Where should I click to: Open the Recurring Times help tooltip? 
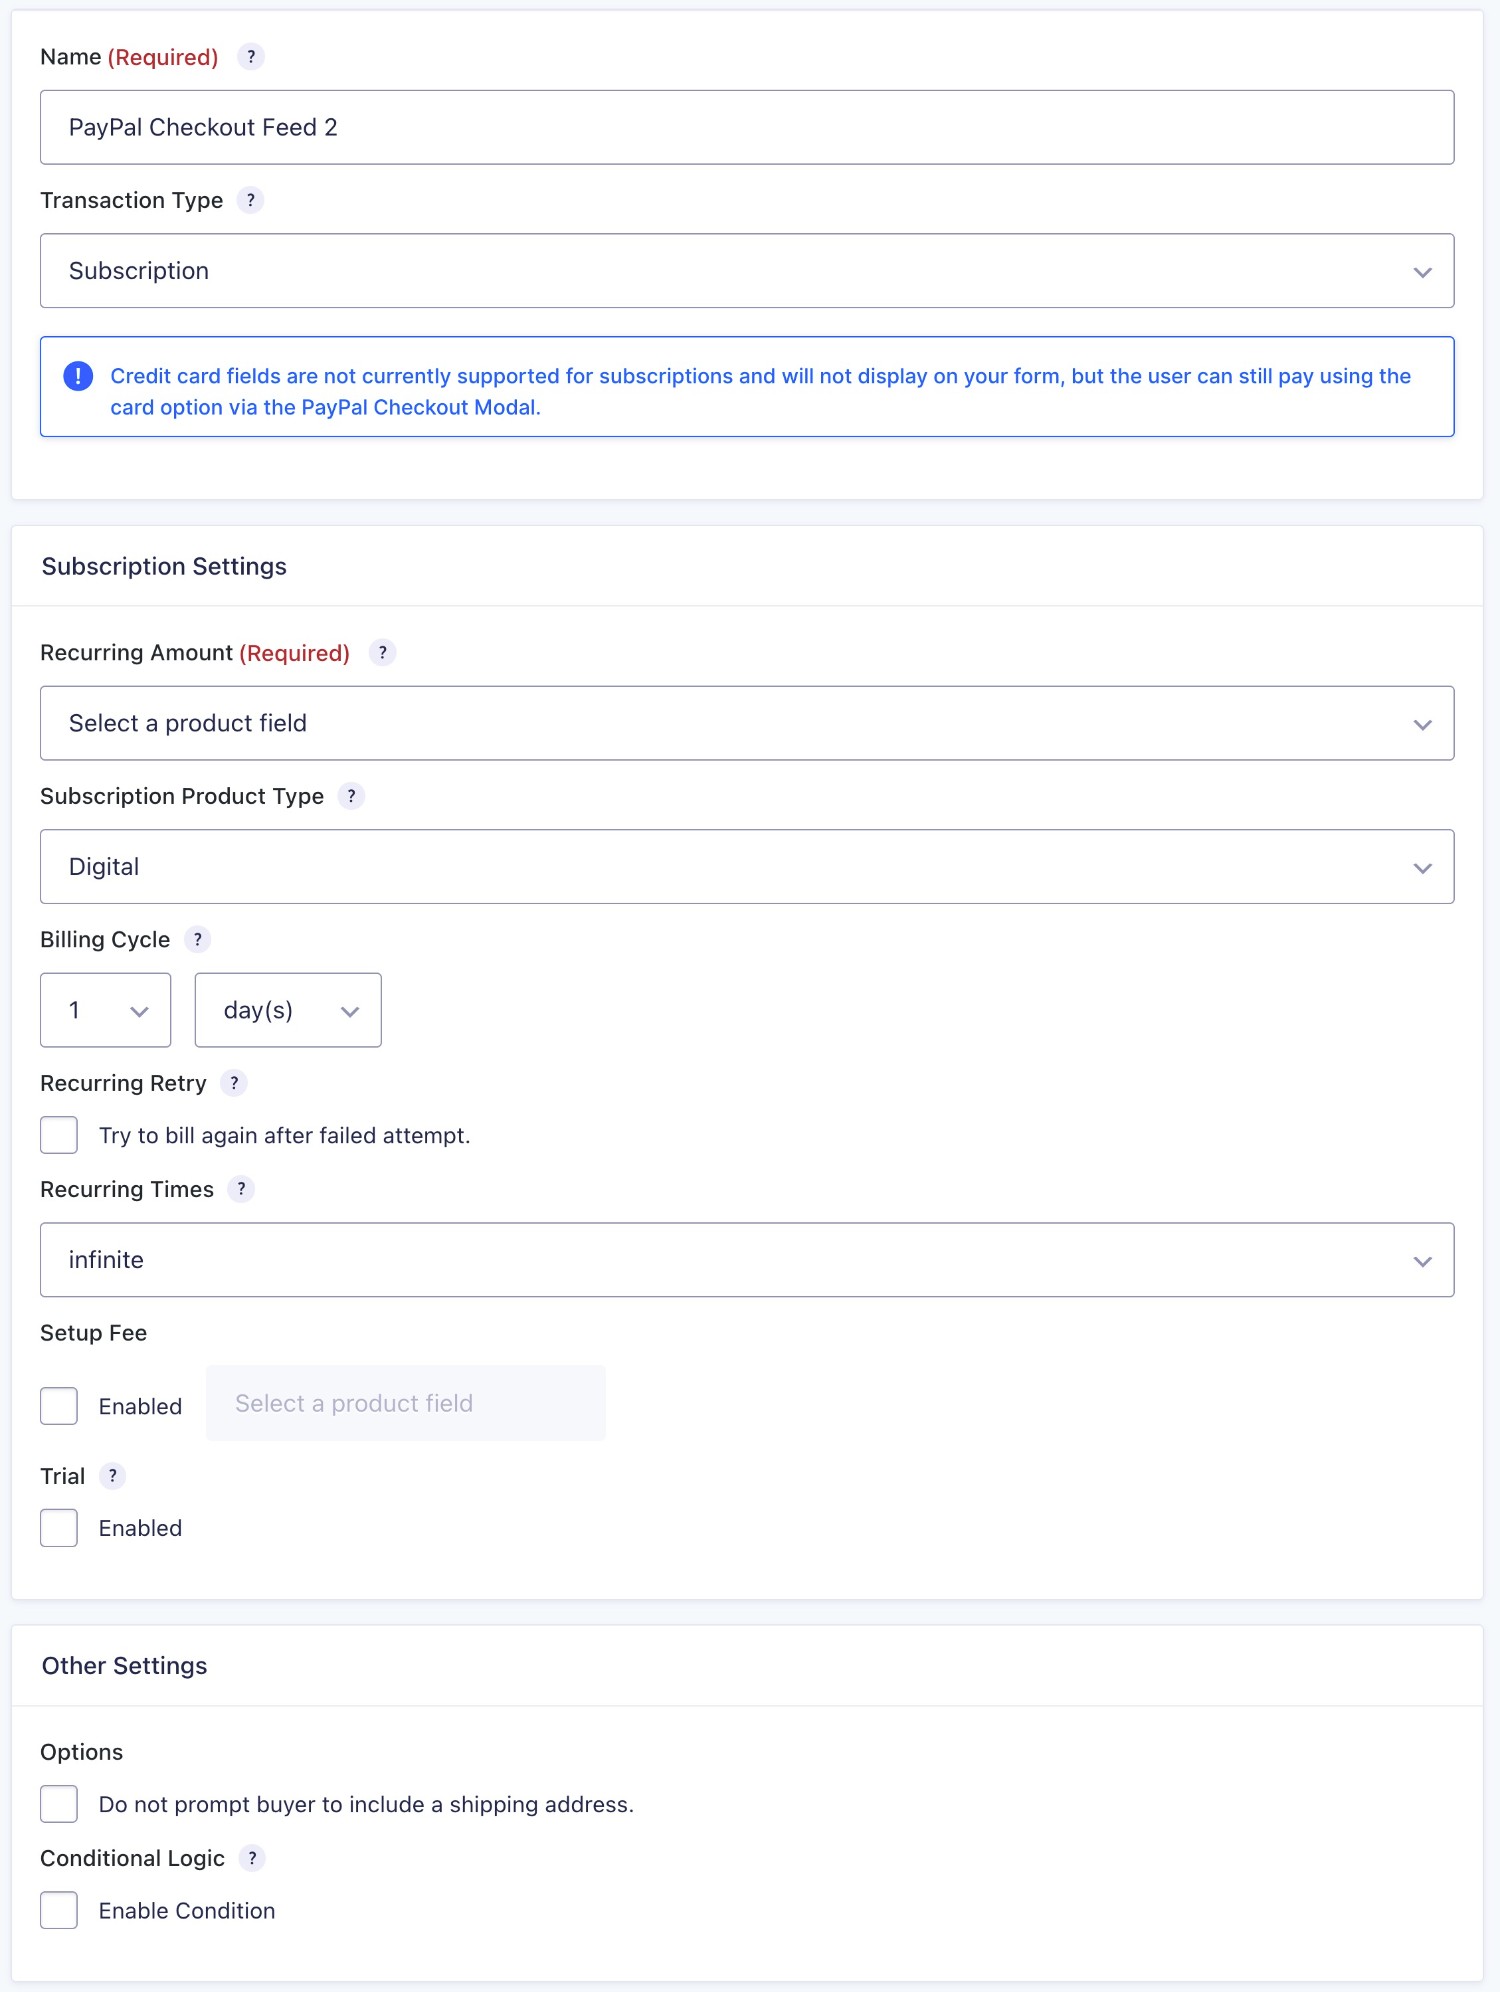[241, 1189]
